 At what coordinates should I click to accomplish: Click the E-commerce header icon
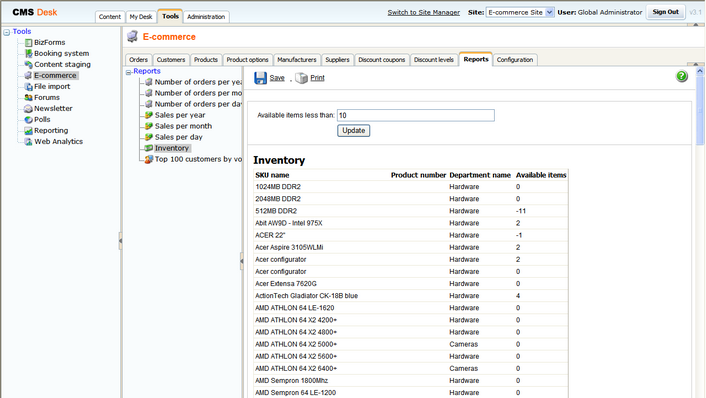tap(132, 36)
